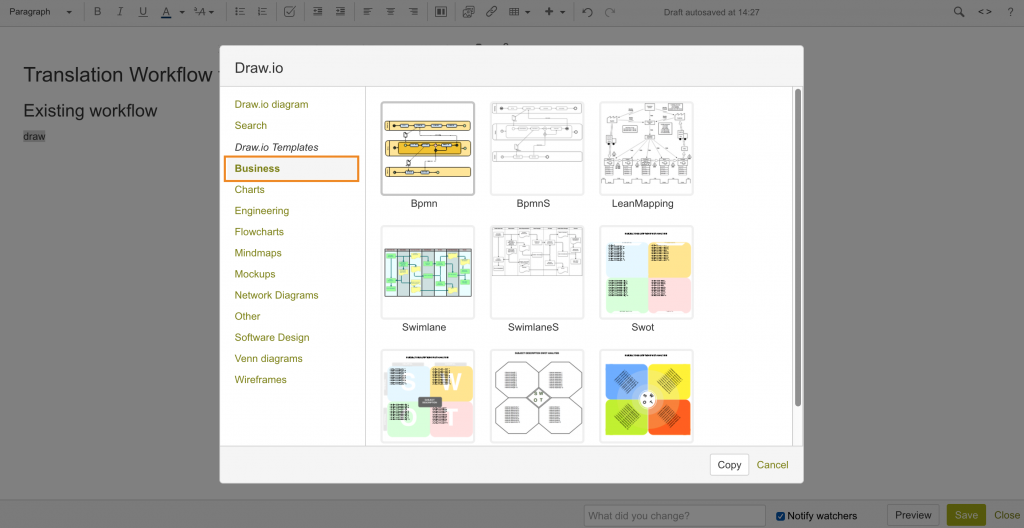1024x528 pixels.
Task: Click the outdent icon
Action: [318, 12]
